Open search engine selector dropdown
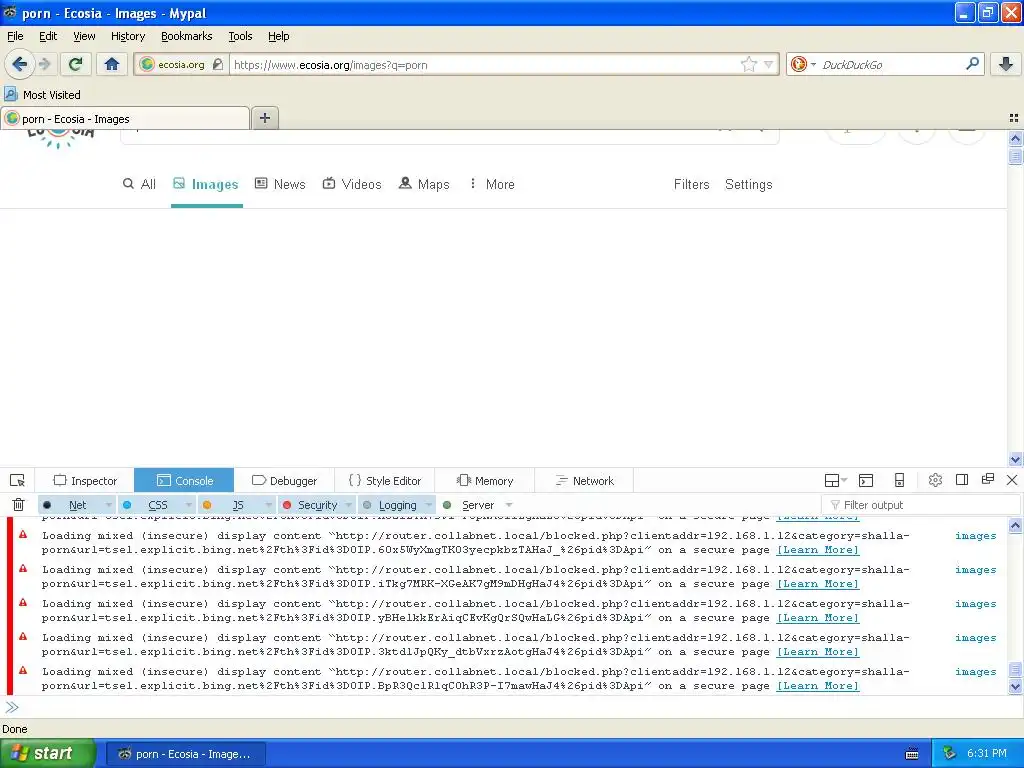 pos(803,64)
